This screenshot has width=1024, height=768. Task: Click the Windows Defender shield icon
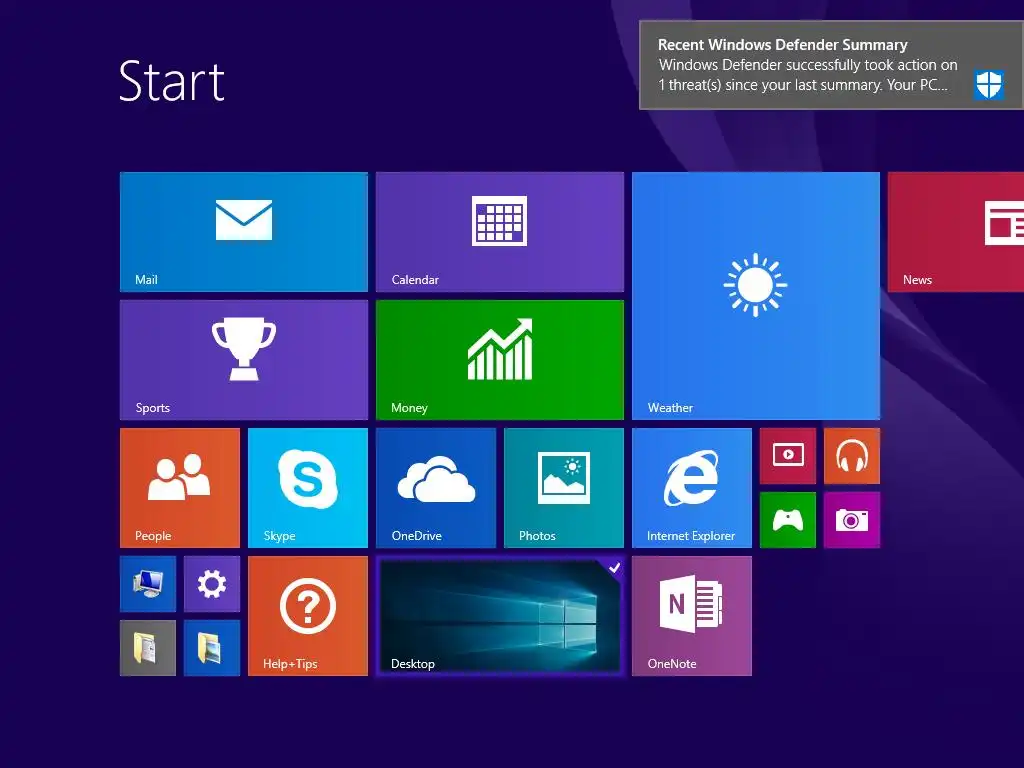coord(989,85)
